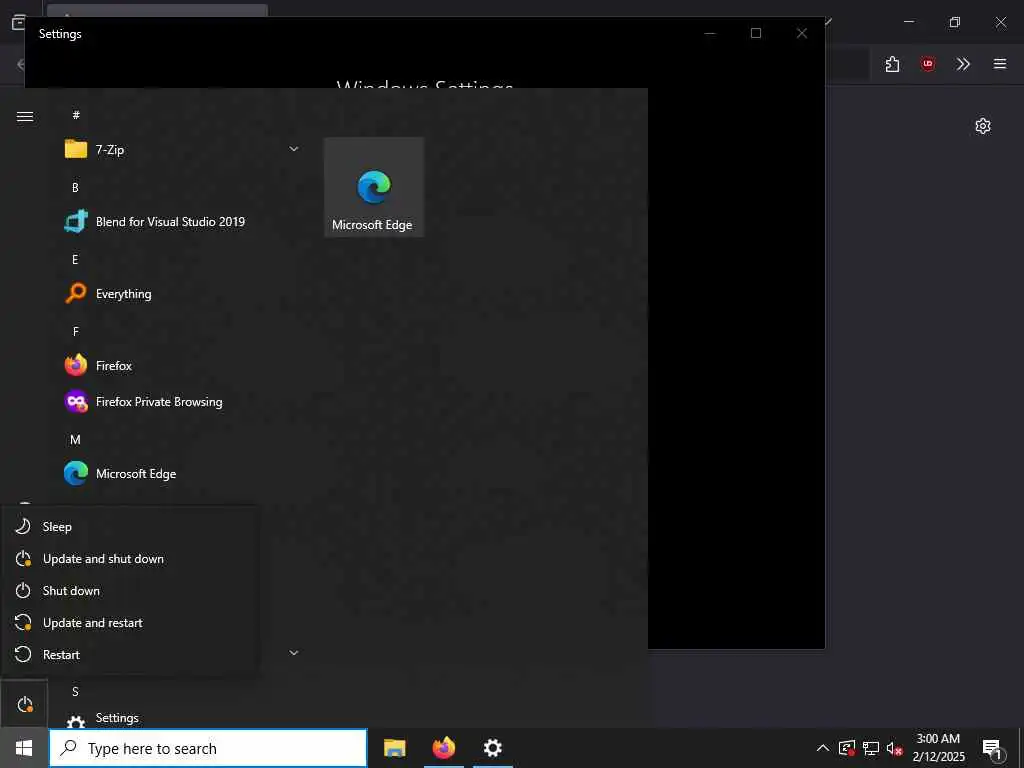
Task: Jump to letter B header in app list
Action: coord(75,187)
